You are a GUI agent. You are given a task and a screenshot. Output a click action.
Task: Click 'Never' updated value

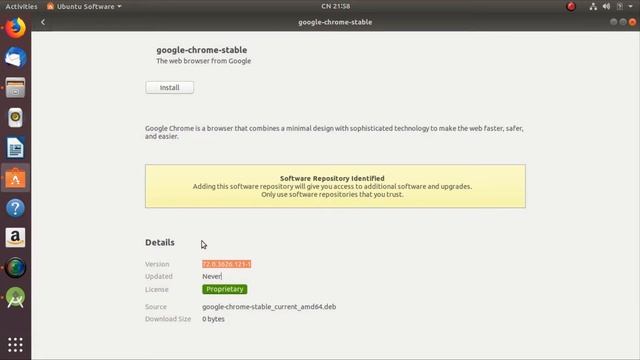[x=212, y=276]
